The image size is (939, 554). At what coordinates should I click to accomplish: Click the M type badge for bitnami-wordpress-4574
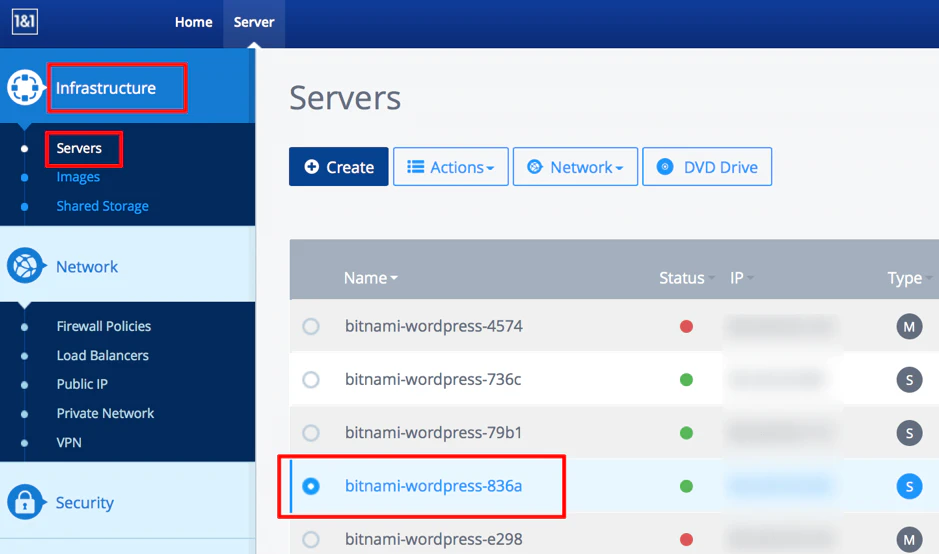pyautogui.click(x=909, y=326)
